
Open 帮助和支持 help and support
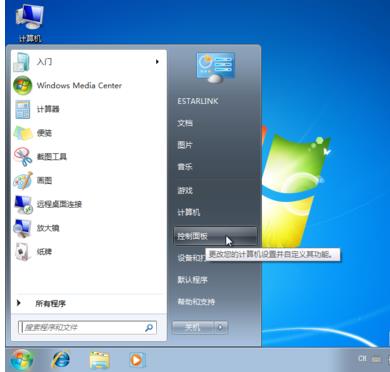tap(196, 302)
